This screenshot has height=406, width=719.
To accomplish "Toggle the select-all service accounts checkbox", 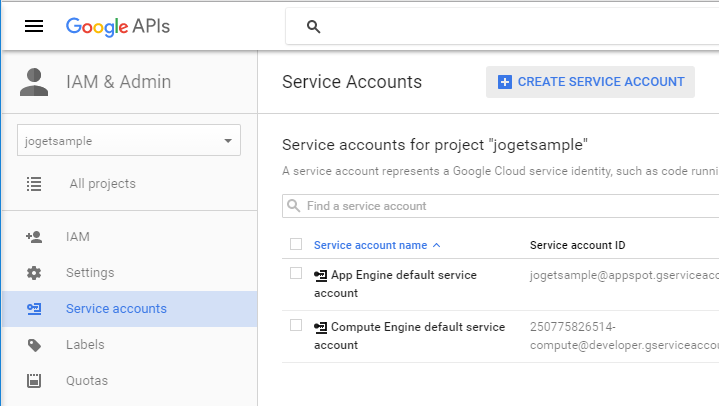I will tap(296, 245).
